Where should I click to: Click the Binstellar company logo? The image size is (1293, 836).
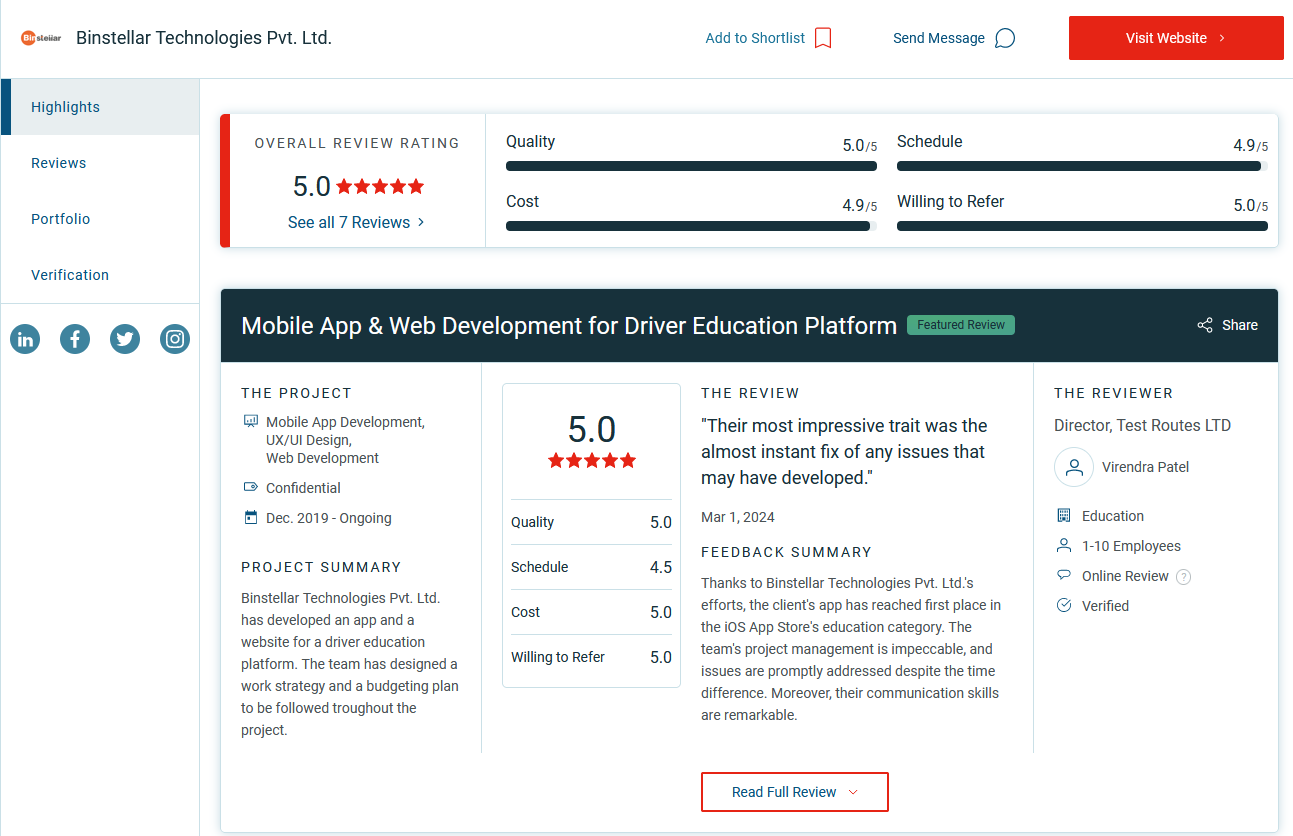(x=41, y=38)
